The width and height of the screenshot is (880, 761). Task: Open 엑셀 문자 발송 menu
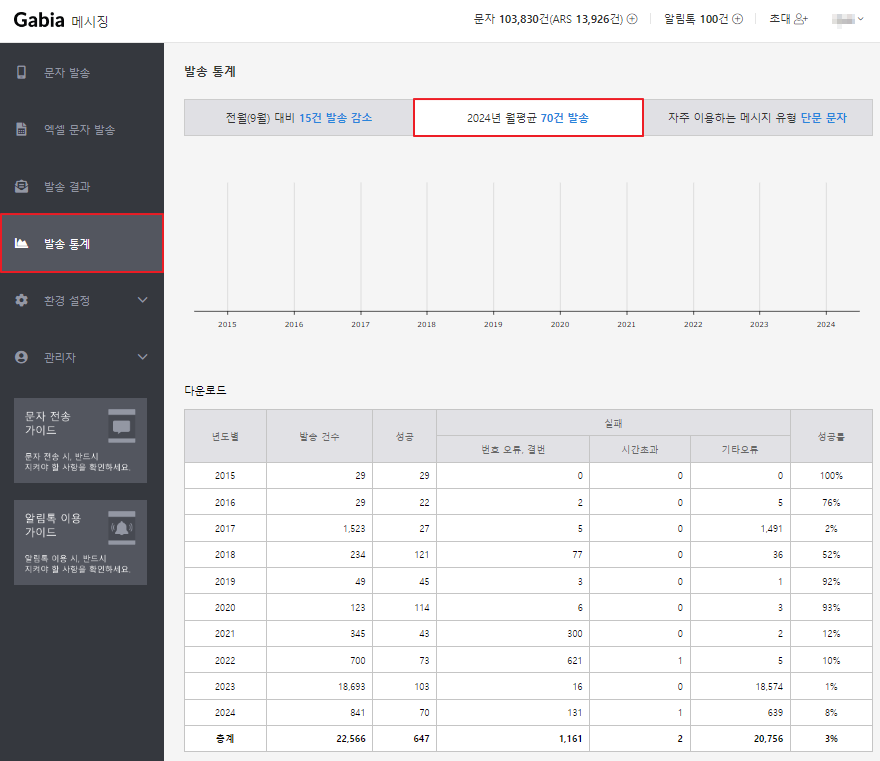82,129
